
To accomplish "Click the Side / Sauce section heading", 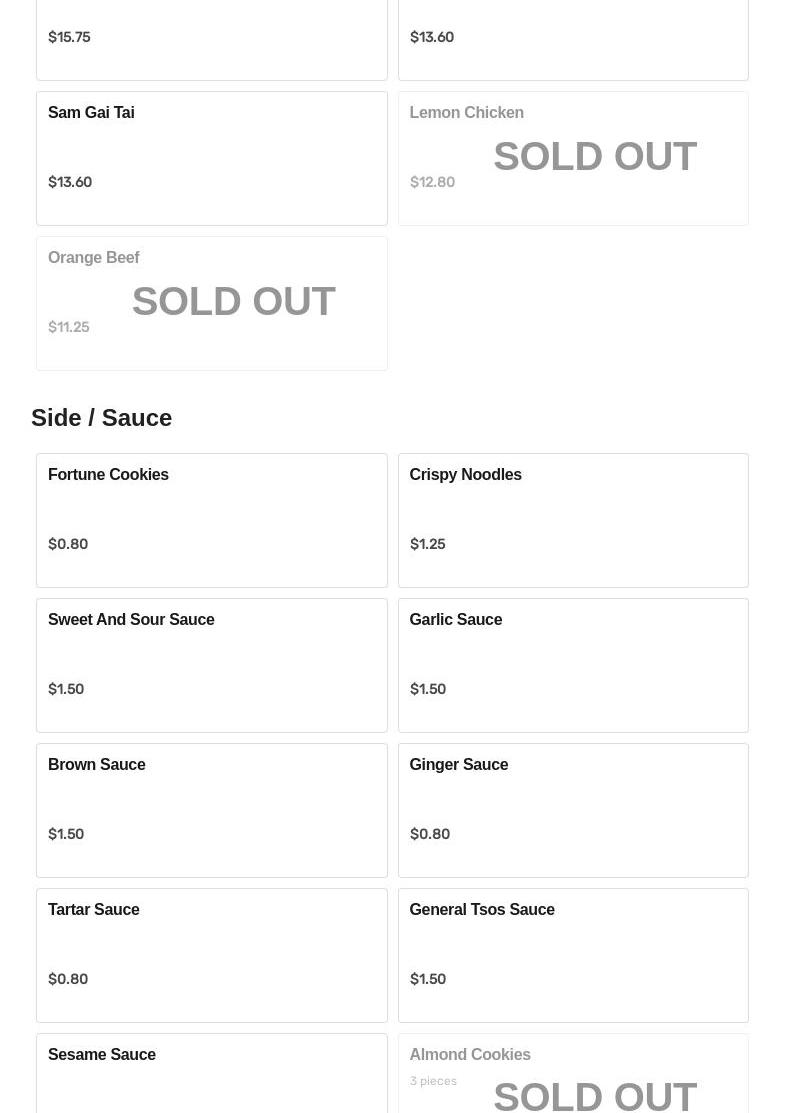I will pos(101,417).
